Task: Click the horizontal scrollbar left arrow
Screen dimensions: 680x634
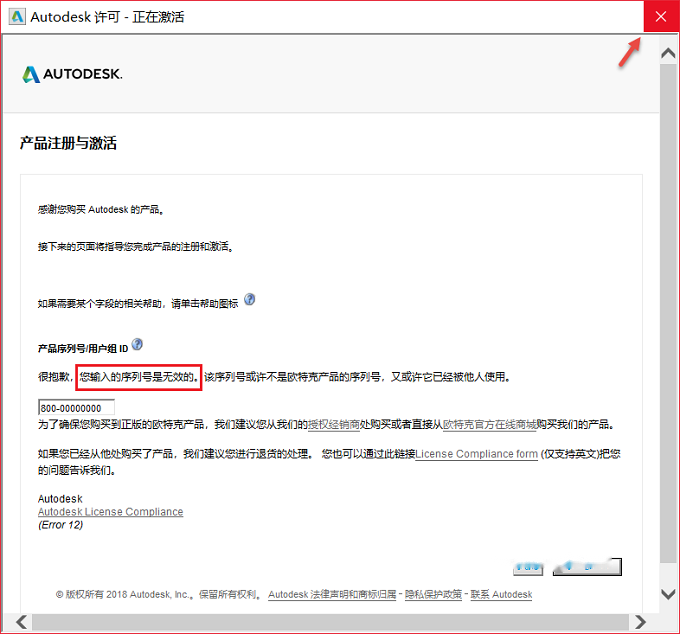Action: coord(21,622)
